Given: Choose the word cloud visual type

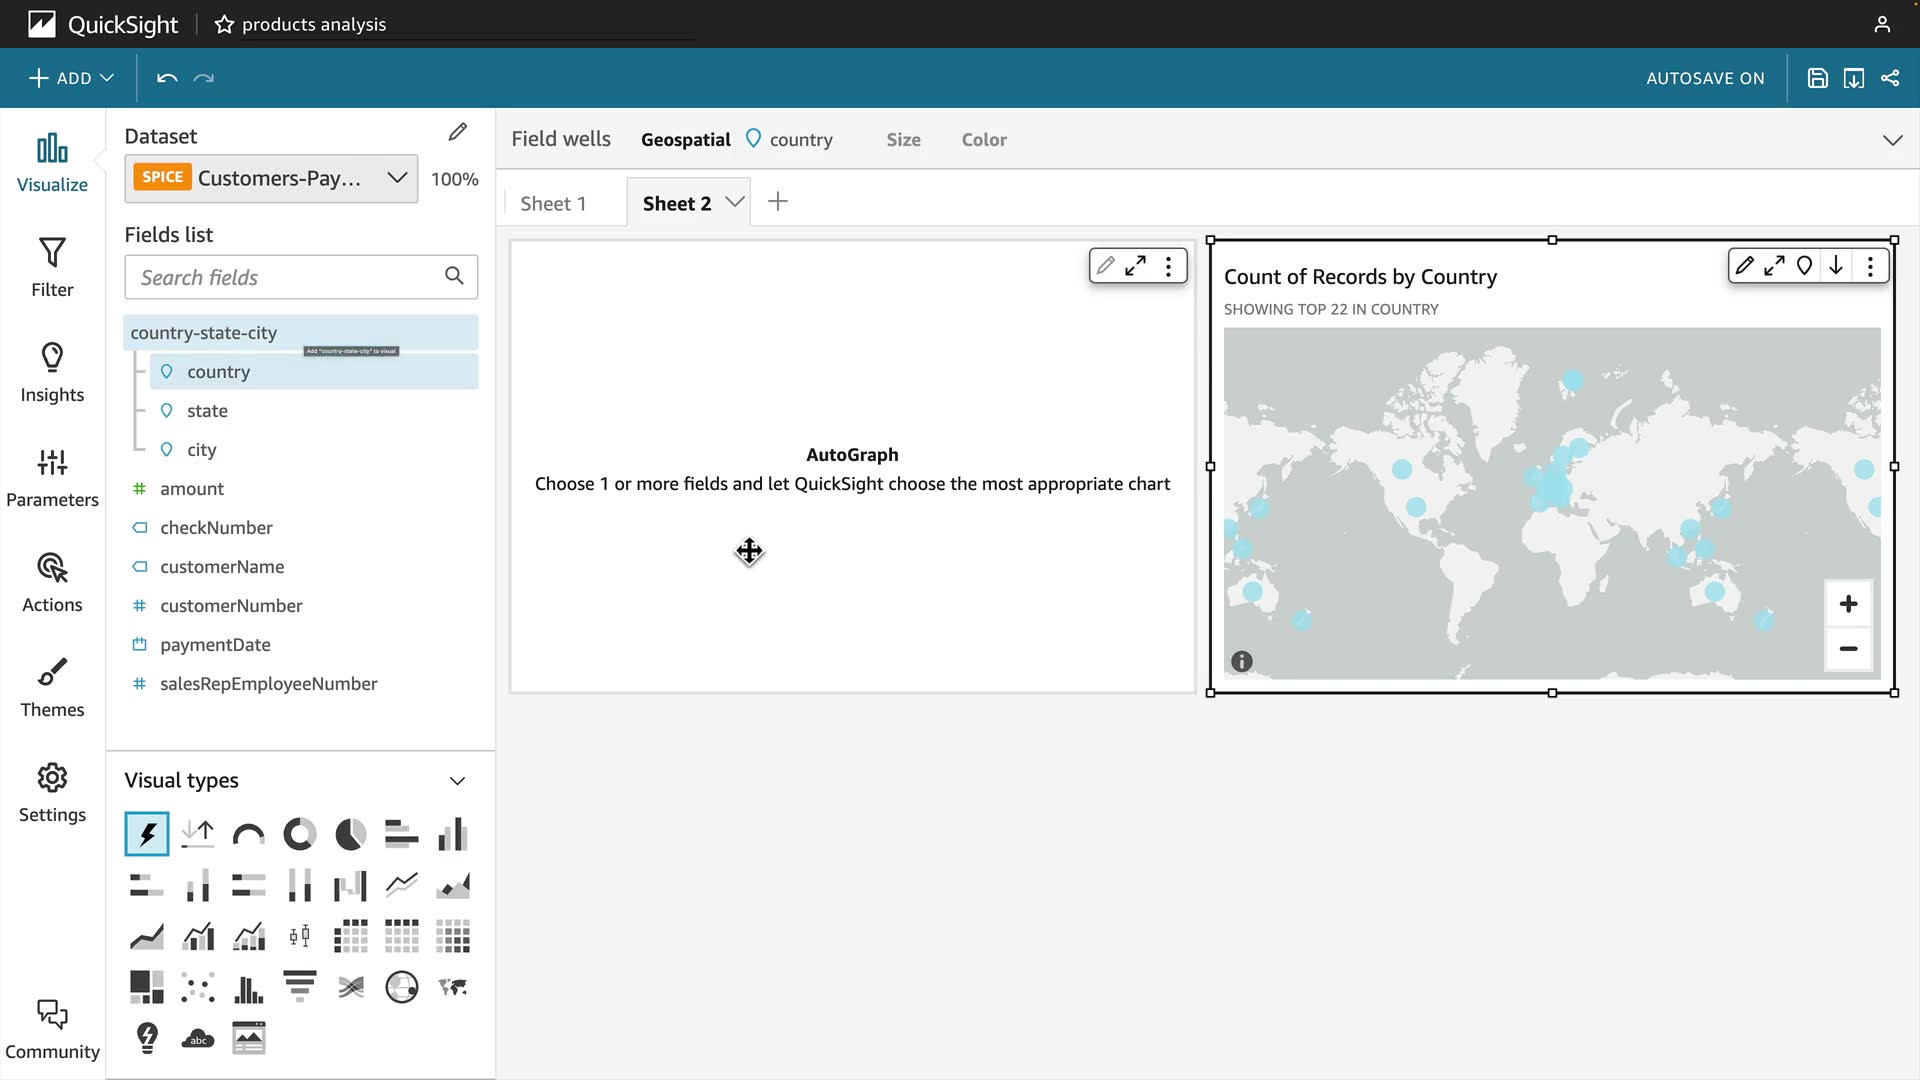Looking at the screenshot, I should coord(198,1038).
